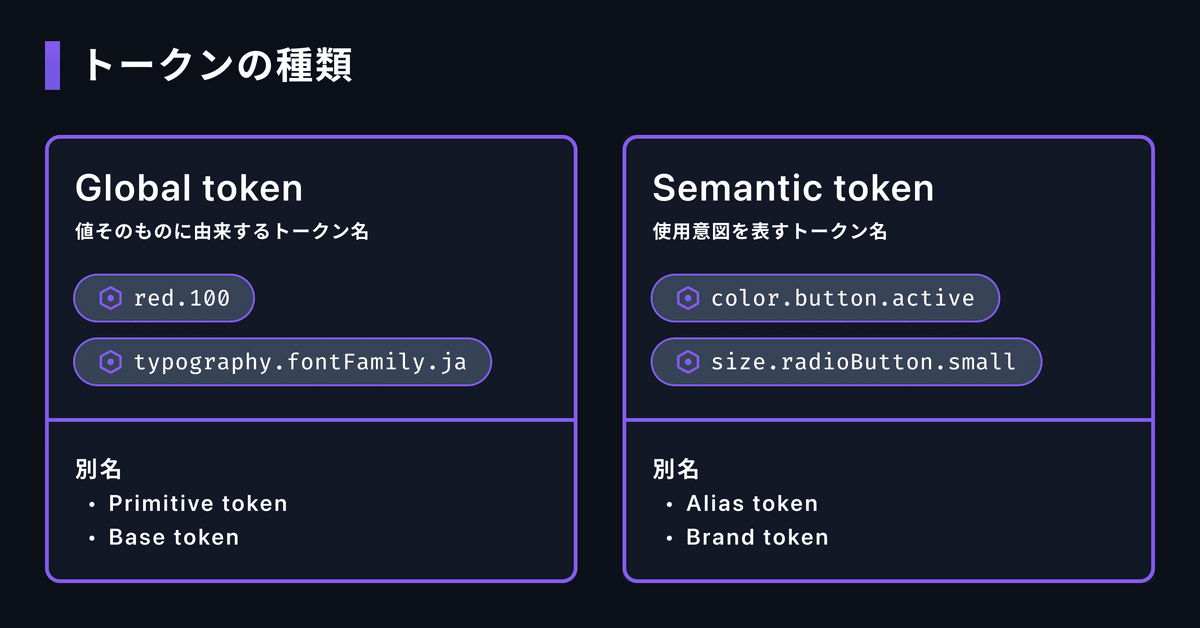The image size is (1200, 628).
Task: Select the Base token list item
Action: click(x=174, y=537)
